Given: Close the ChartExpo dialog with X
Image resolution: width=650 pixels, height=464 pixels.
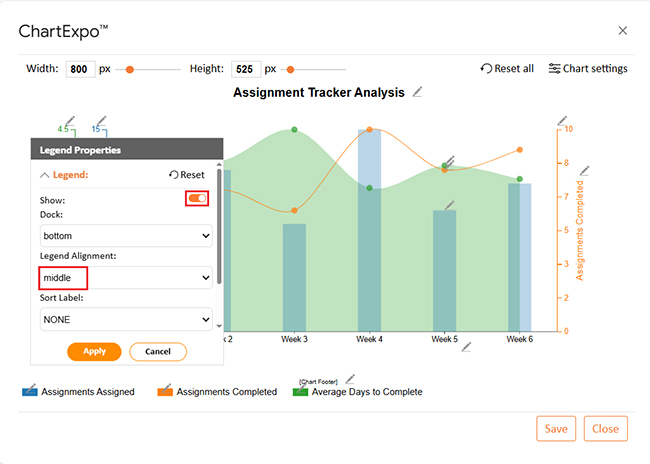Looking at the screenshot, I should [x=623, y=31].
